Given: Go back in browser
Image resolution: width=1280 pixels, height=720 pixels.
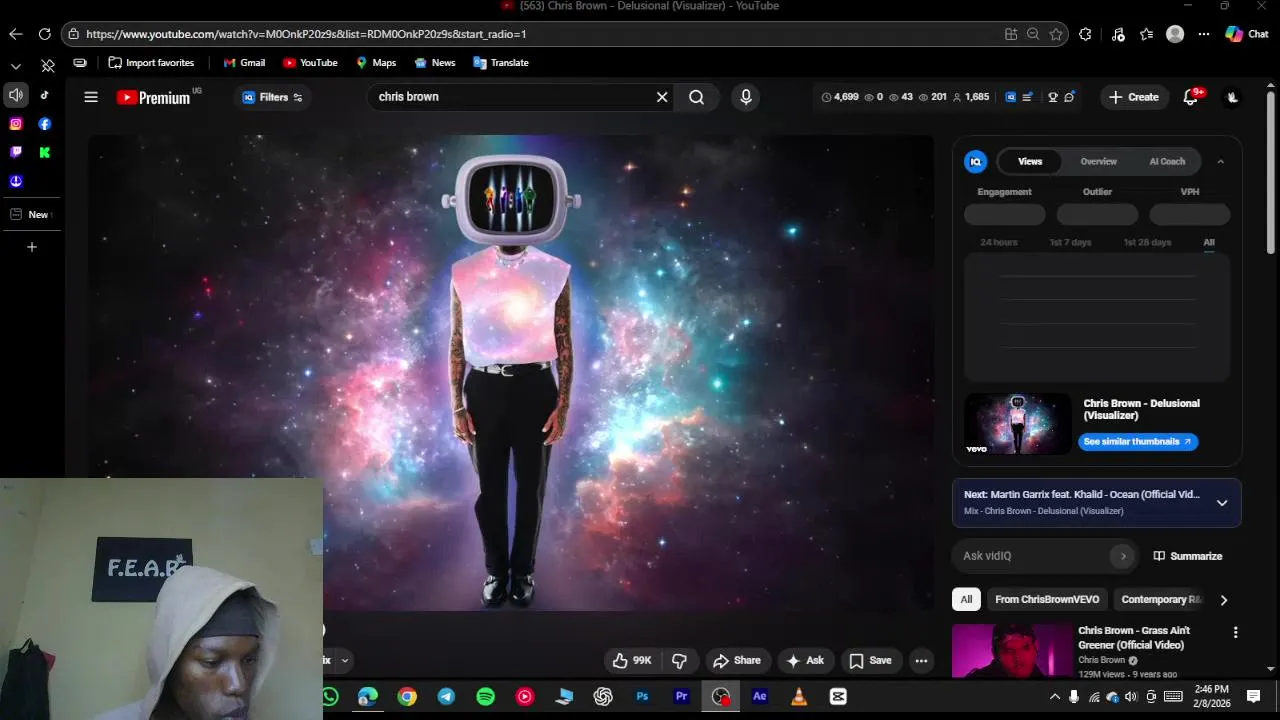Looking at the screenshot, I should (16, 34).
